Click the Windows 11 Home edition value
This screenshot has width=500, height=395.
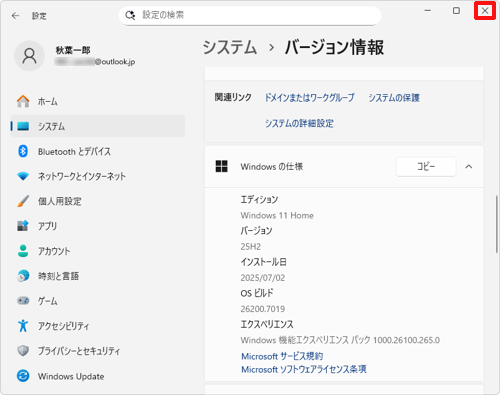277,215
